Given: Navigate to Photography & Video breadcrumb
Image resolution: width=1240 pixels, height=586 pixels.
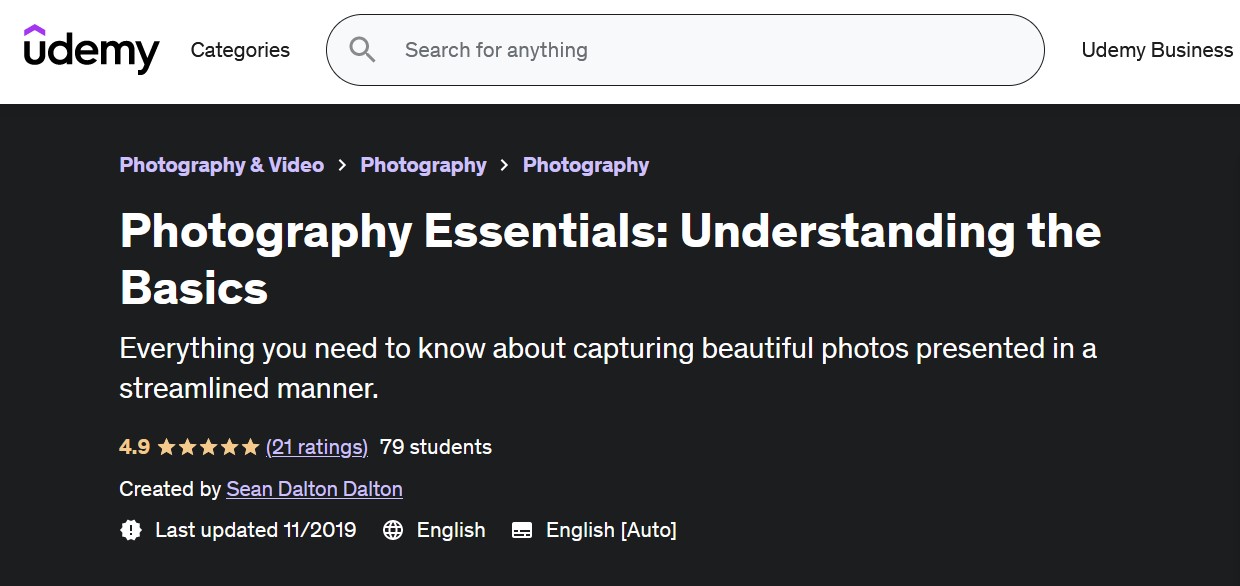Looking at the screenshot, I should coord(221,165).
